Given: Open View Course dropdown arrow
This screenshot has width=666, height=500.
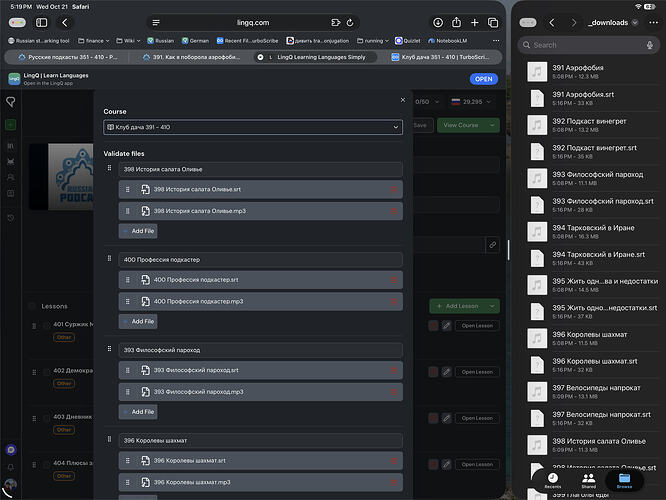Looking at the screenshot, I should (492, 125).
